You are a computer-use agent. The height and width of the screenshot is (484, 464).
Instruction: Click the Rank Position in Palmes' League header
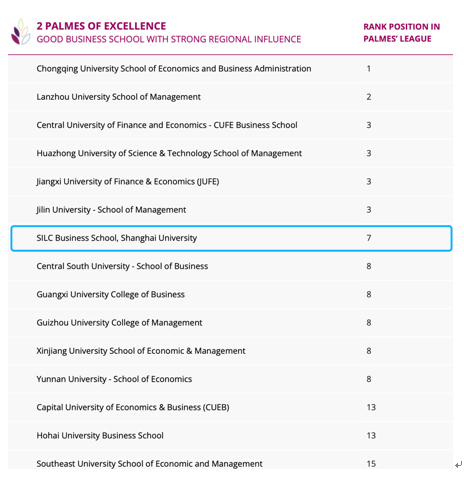(401, 33)
